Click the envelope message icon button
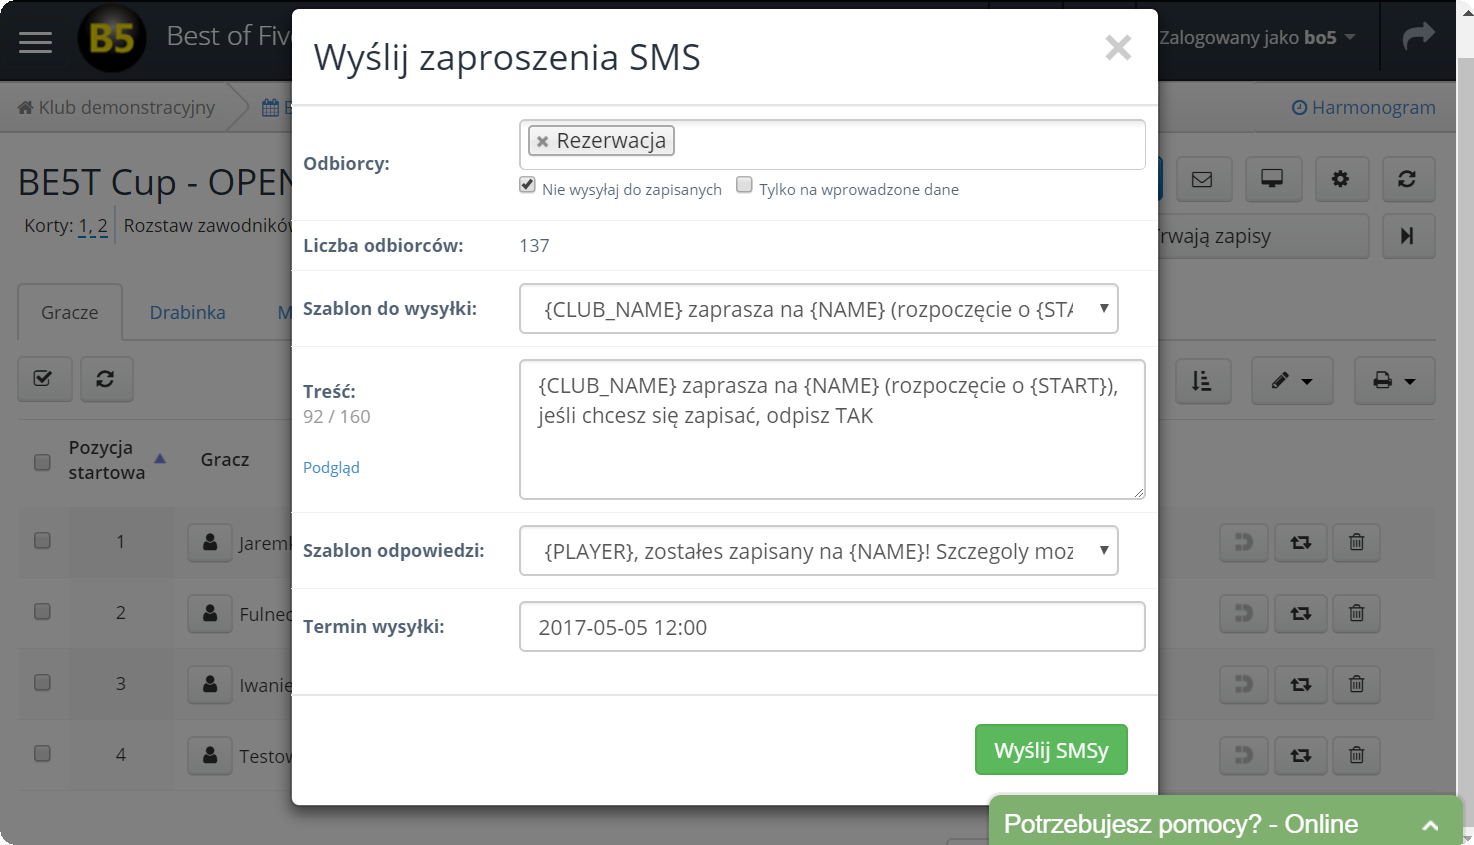 1202,179
